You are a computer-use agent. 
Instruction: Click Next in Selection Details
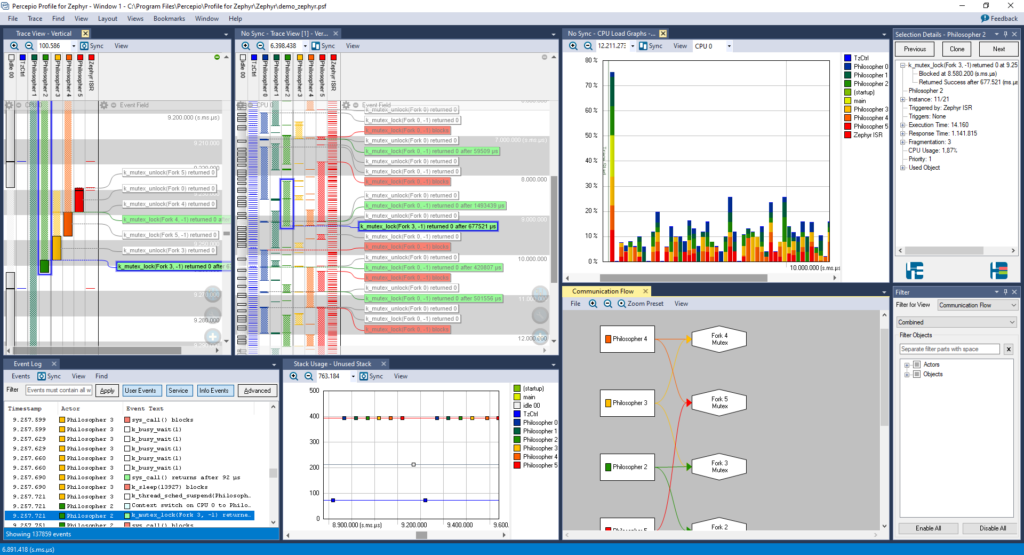point(999,49)
